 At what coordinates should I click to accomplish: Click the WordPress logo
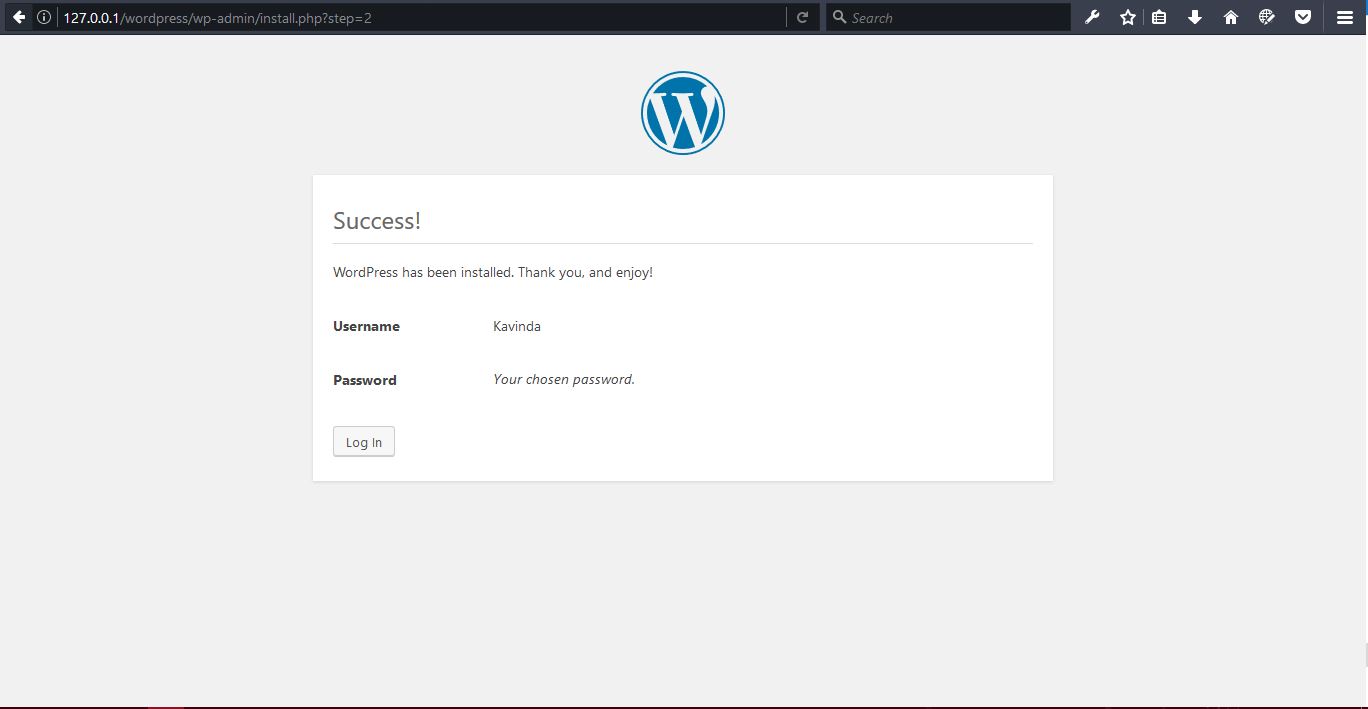[683, 113]
